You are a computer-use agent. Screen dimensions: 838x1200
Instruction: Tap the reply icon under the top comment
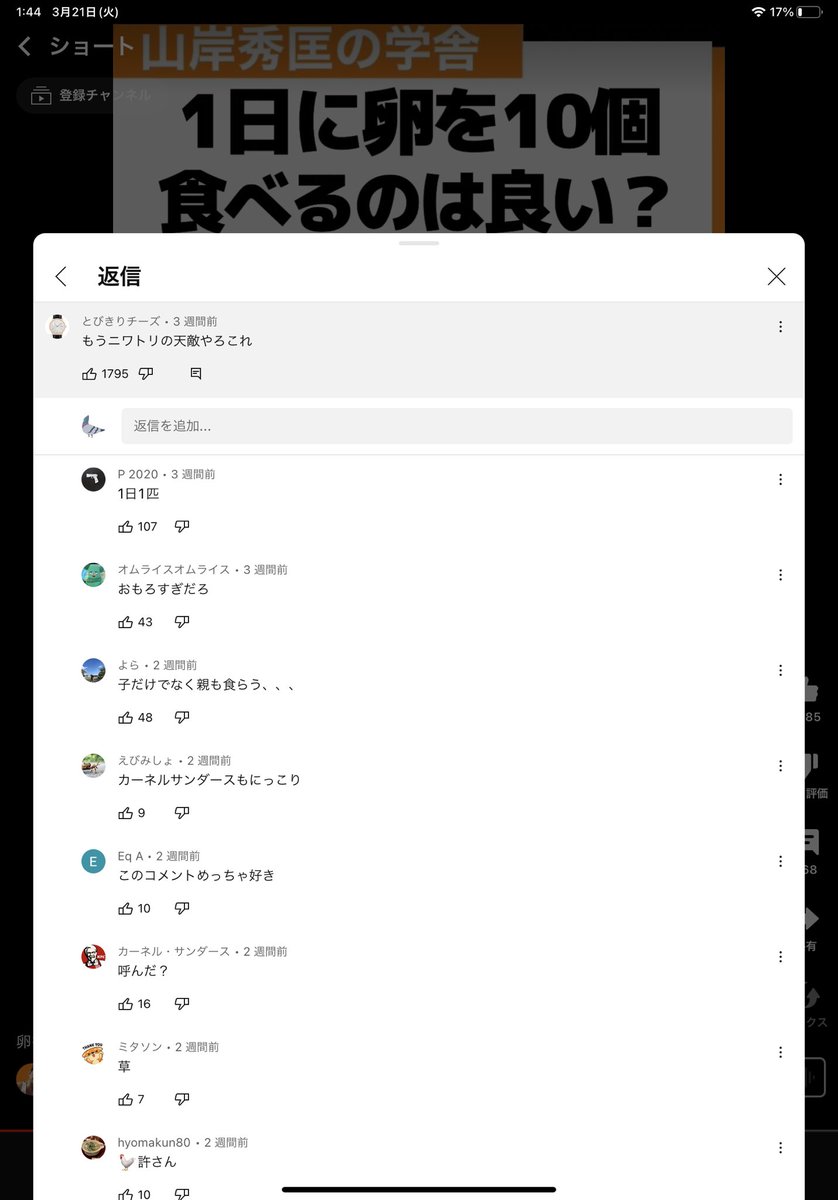point(196,374)
